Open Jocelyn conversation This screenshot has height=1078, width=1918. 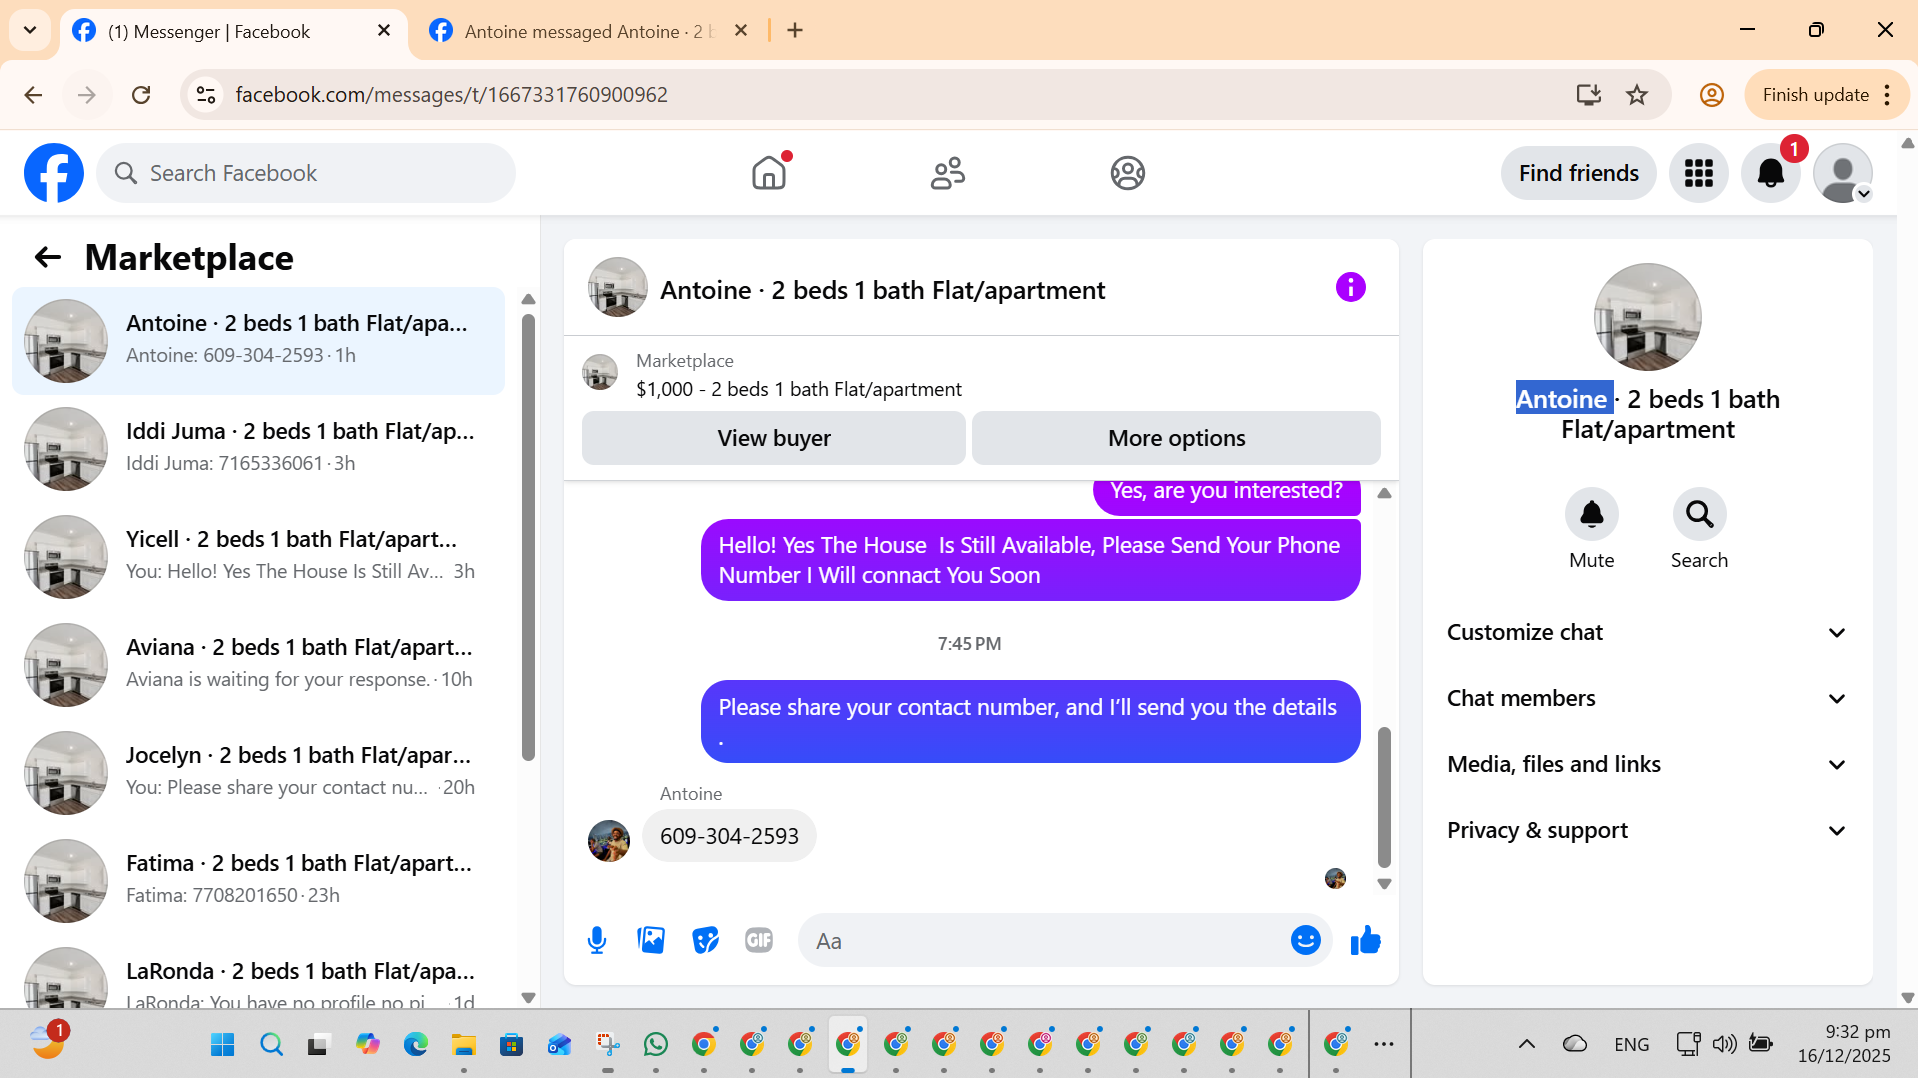click(x=258, y=773)
